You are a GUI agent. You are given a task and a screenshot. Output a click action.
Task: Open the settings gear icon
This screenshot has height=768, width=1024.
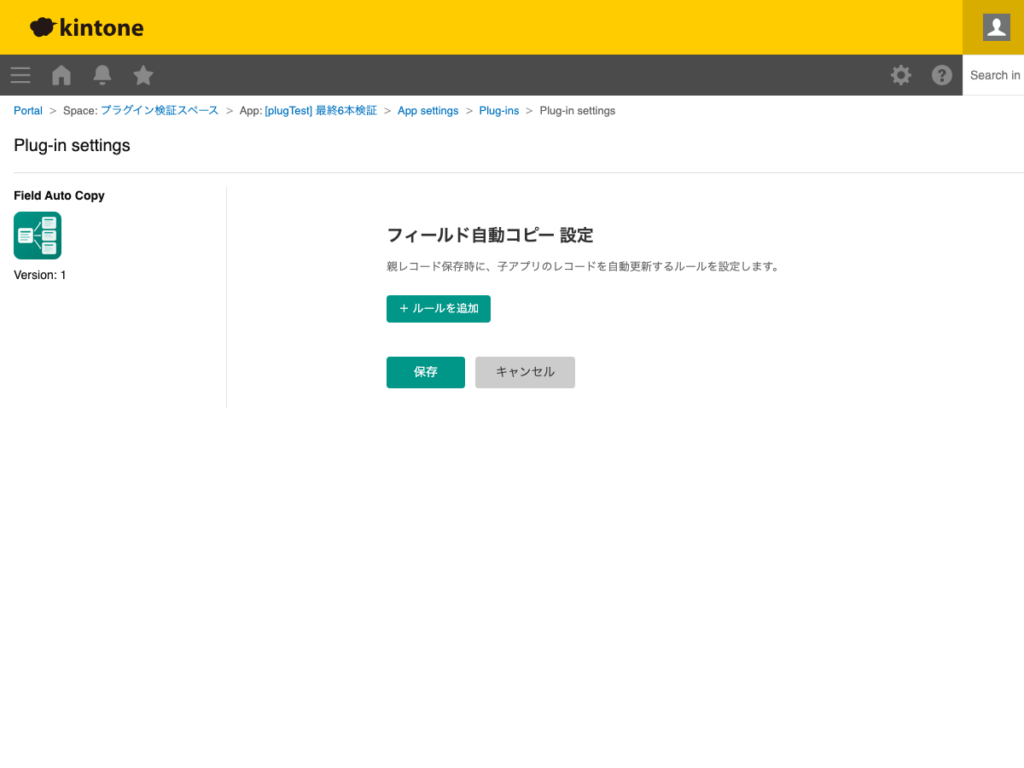[x=901, y=75]
